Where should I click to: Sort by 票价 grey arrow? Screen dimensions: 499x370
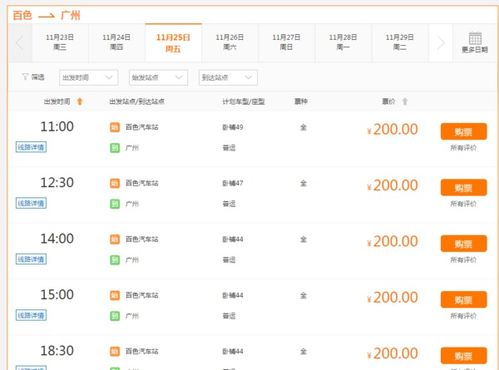pos(405,101)
